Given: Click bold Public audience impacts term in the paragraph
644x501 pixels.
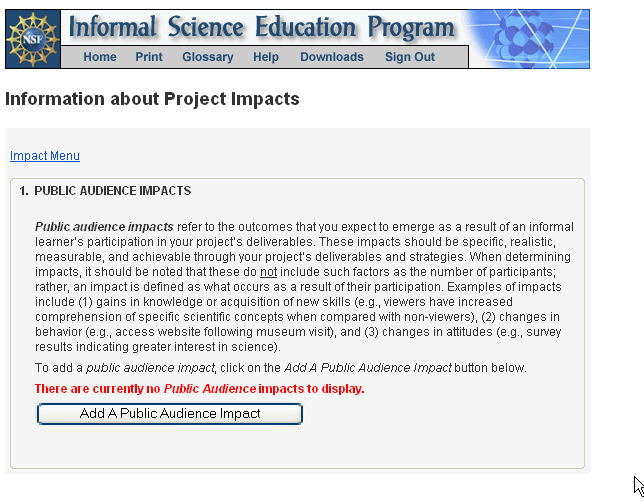Looking at the screenshot, I should pos(104,227).
